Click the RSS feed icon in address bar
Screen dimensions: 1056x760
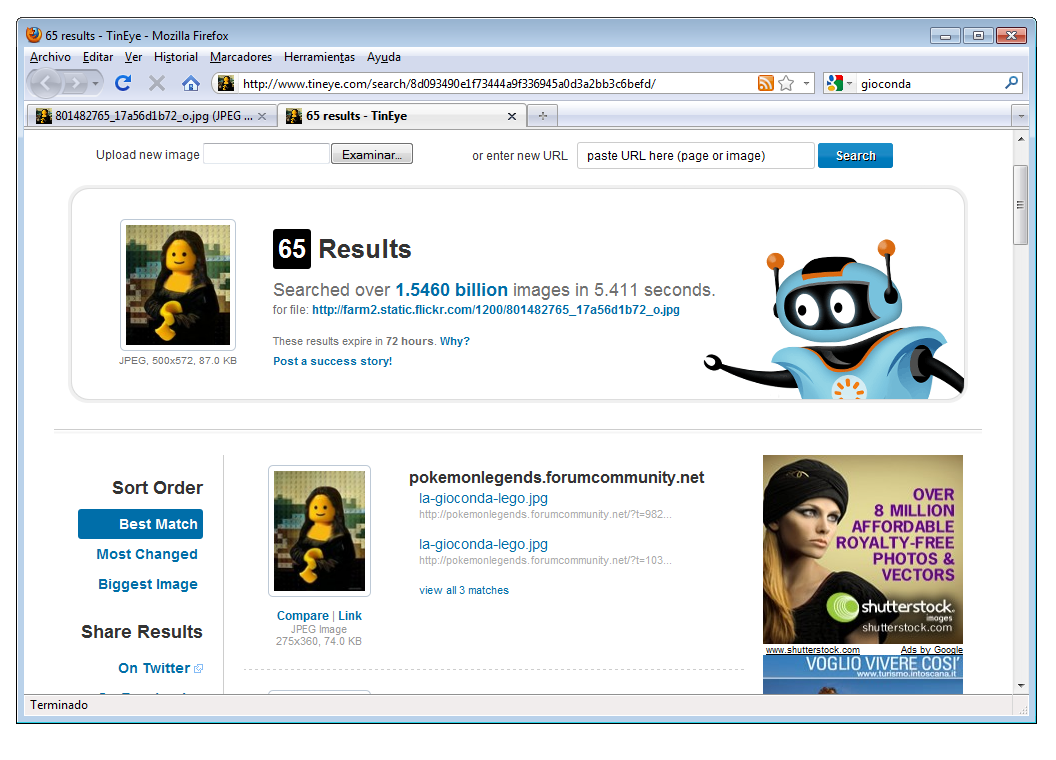766,83
